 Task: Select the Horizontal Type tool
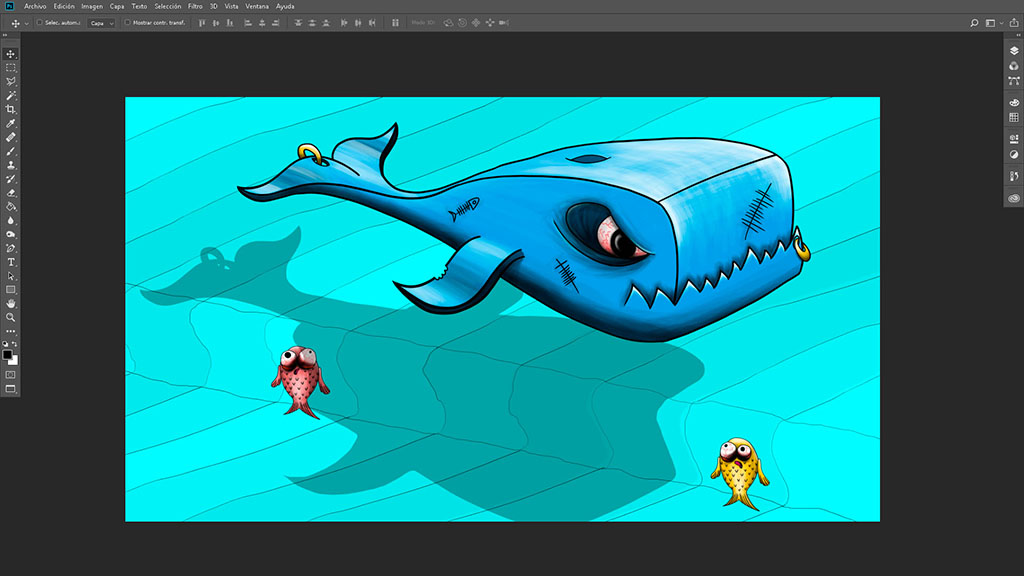[x=11, y=262]
